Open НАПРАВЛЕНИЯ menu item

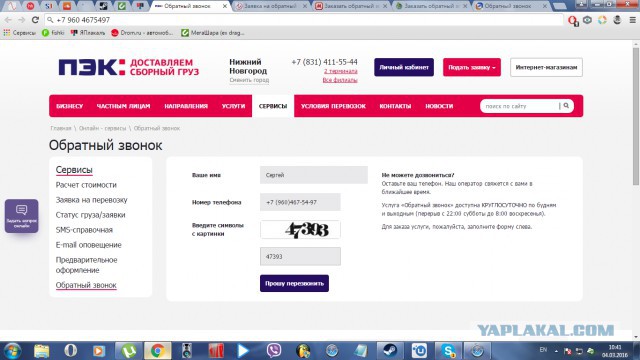pos(186,106)
